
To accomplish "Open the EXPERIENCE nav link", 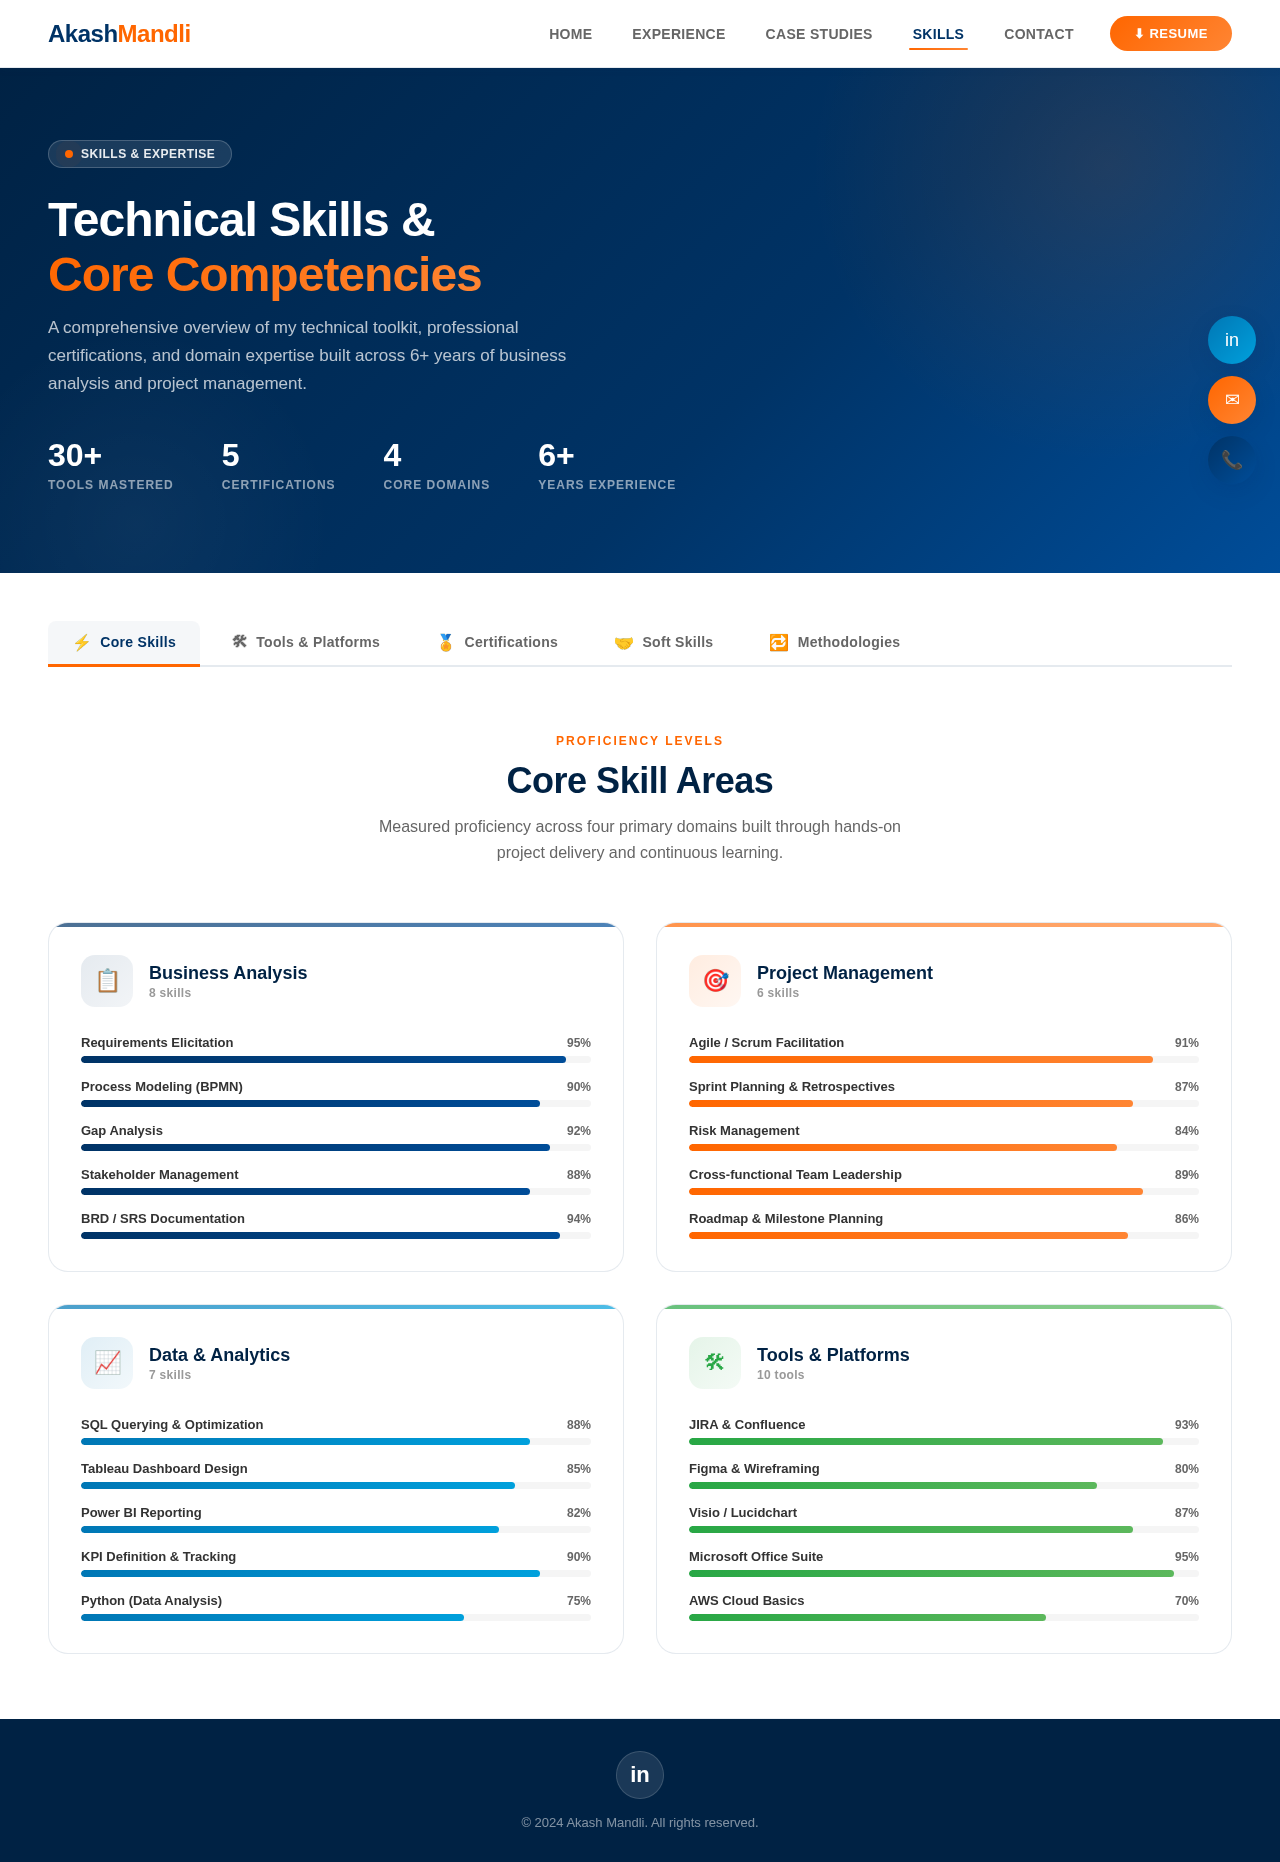I will [x=679, y=34].
